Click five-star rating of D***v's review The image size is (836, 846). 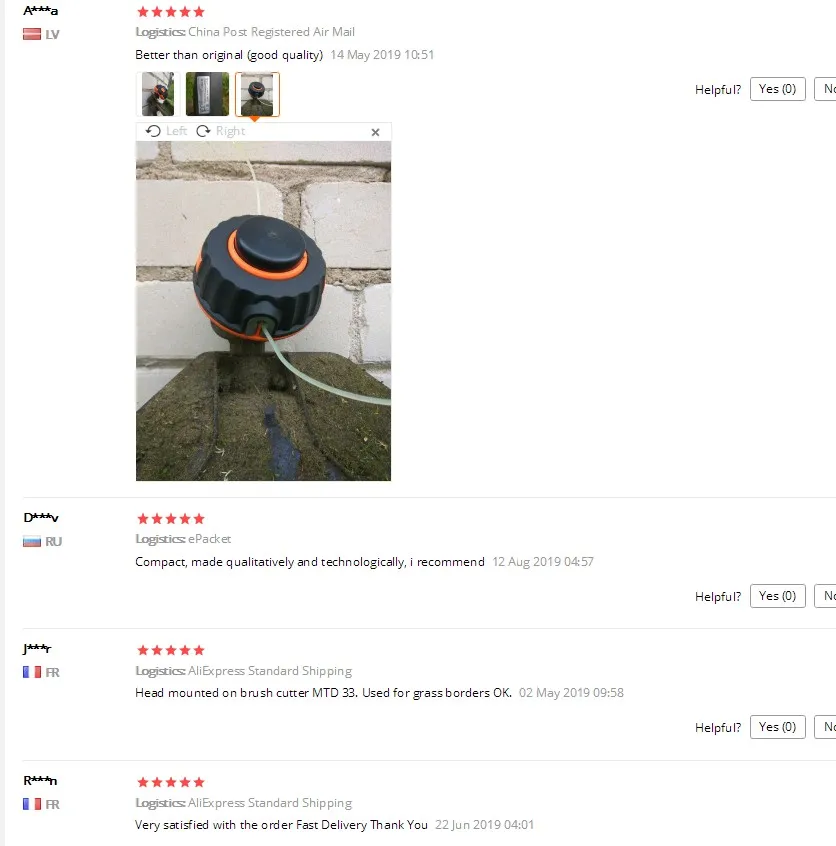171,519
